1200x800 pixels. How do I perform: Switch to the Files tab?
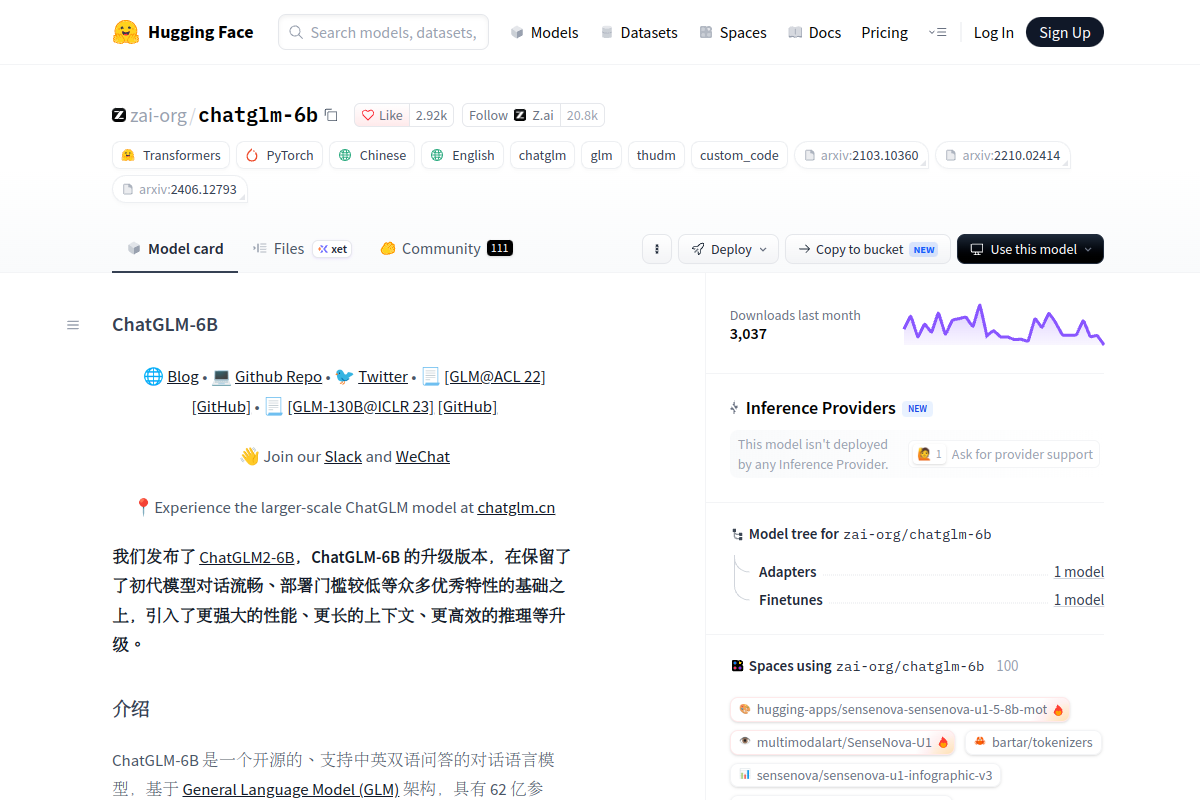[x=301, y=249]
